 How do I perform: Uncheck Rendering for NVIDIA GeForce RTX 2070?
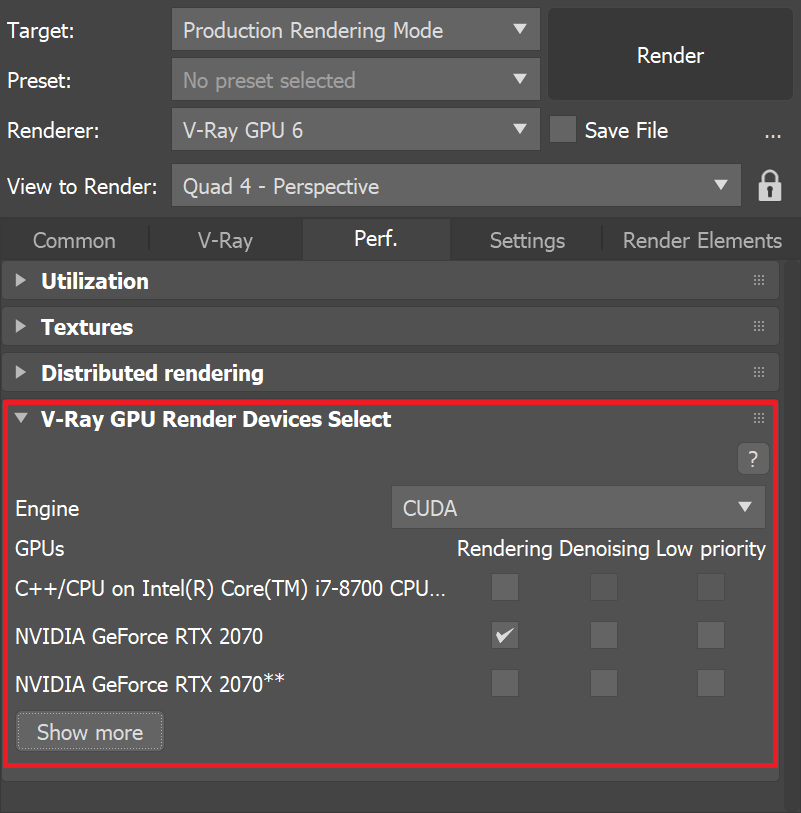coord(504,635)
